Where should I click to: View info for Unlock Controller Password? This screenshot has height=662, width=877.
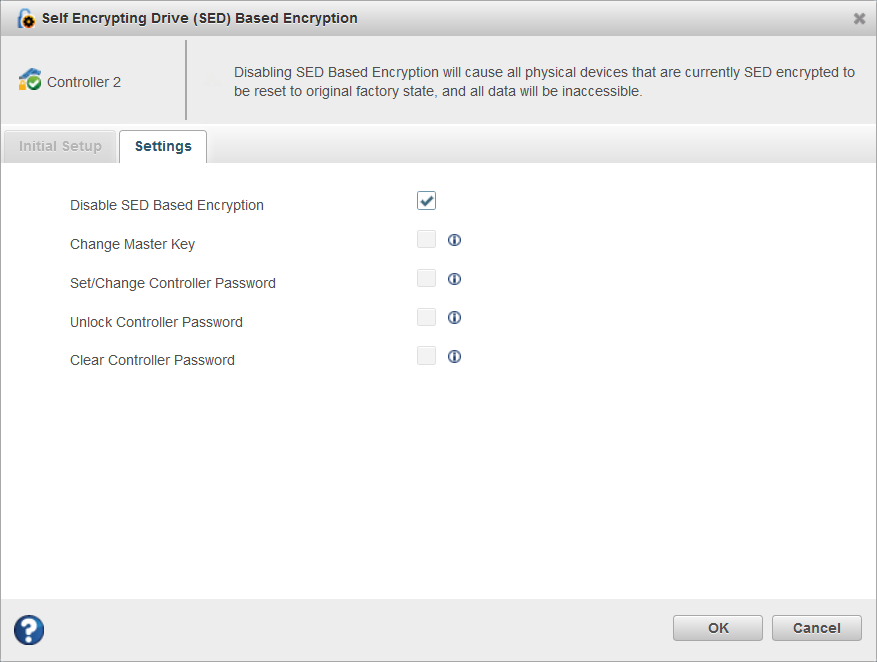(x=454, y=317)
